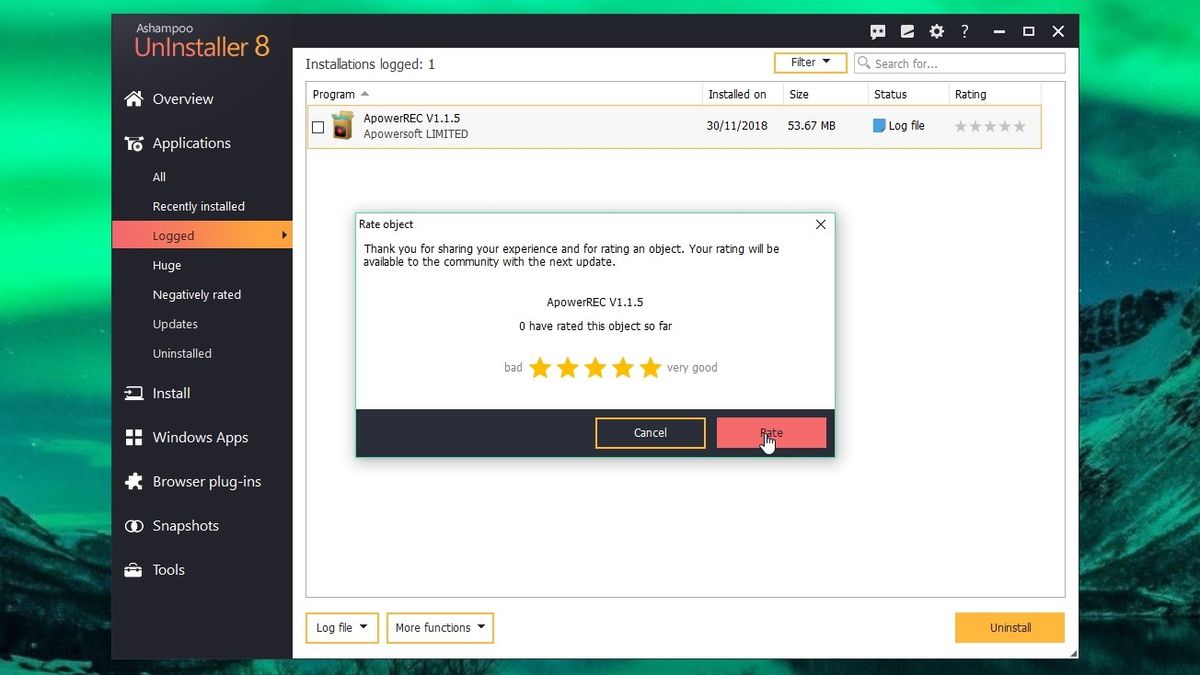Set rating to third star in dialog

pos(595,368)
